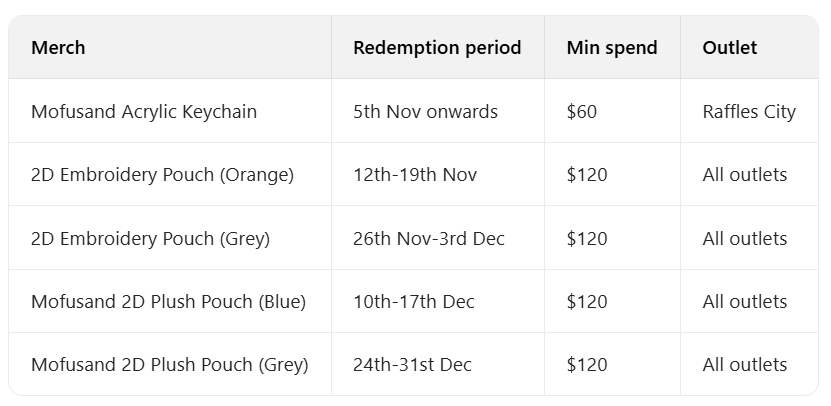This screenshot has width=831, height=406.
Task: Click the Outlet column header
Action: click(x=730, y=48)
